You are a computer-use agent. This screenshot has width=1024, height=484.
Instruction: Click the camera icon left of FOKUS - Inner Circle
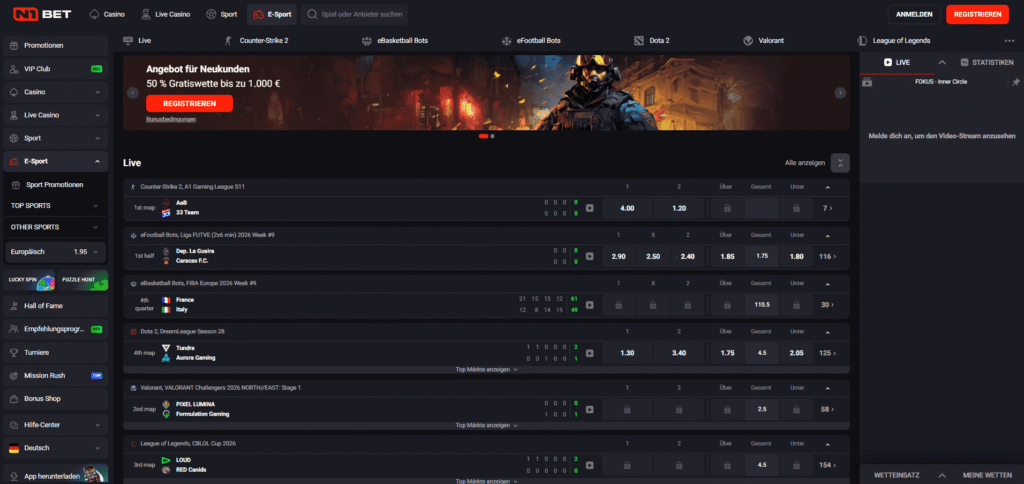867,82
